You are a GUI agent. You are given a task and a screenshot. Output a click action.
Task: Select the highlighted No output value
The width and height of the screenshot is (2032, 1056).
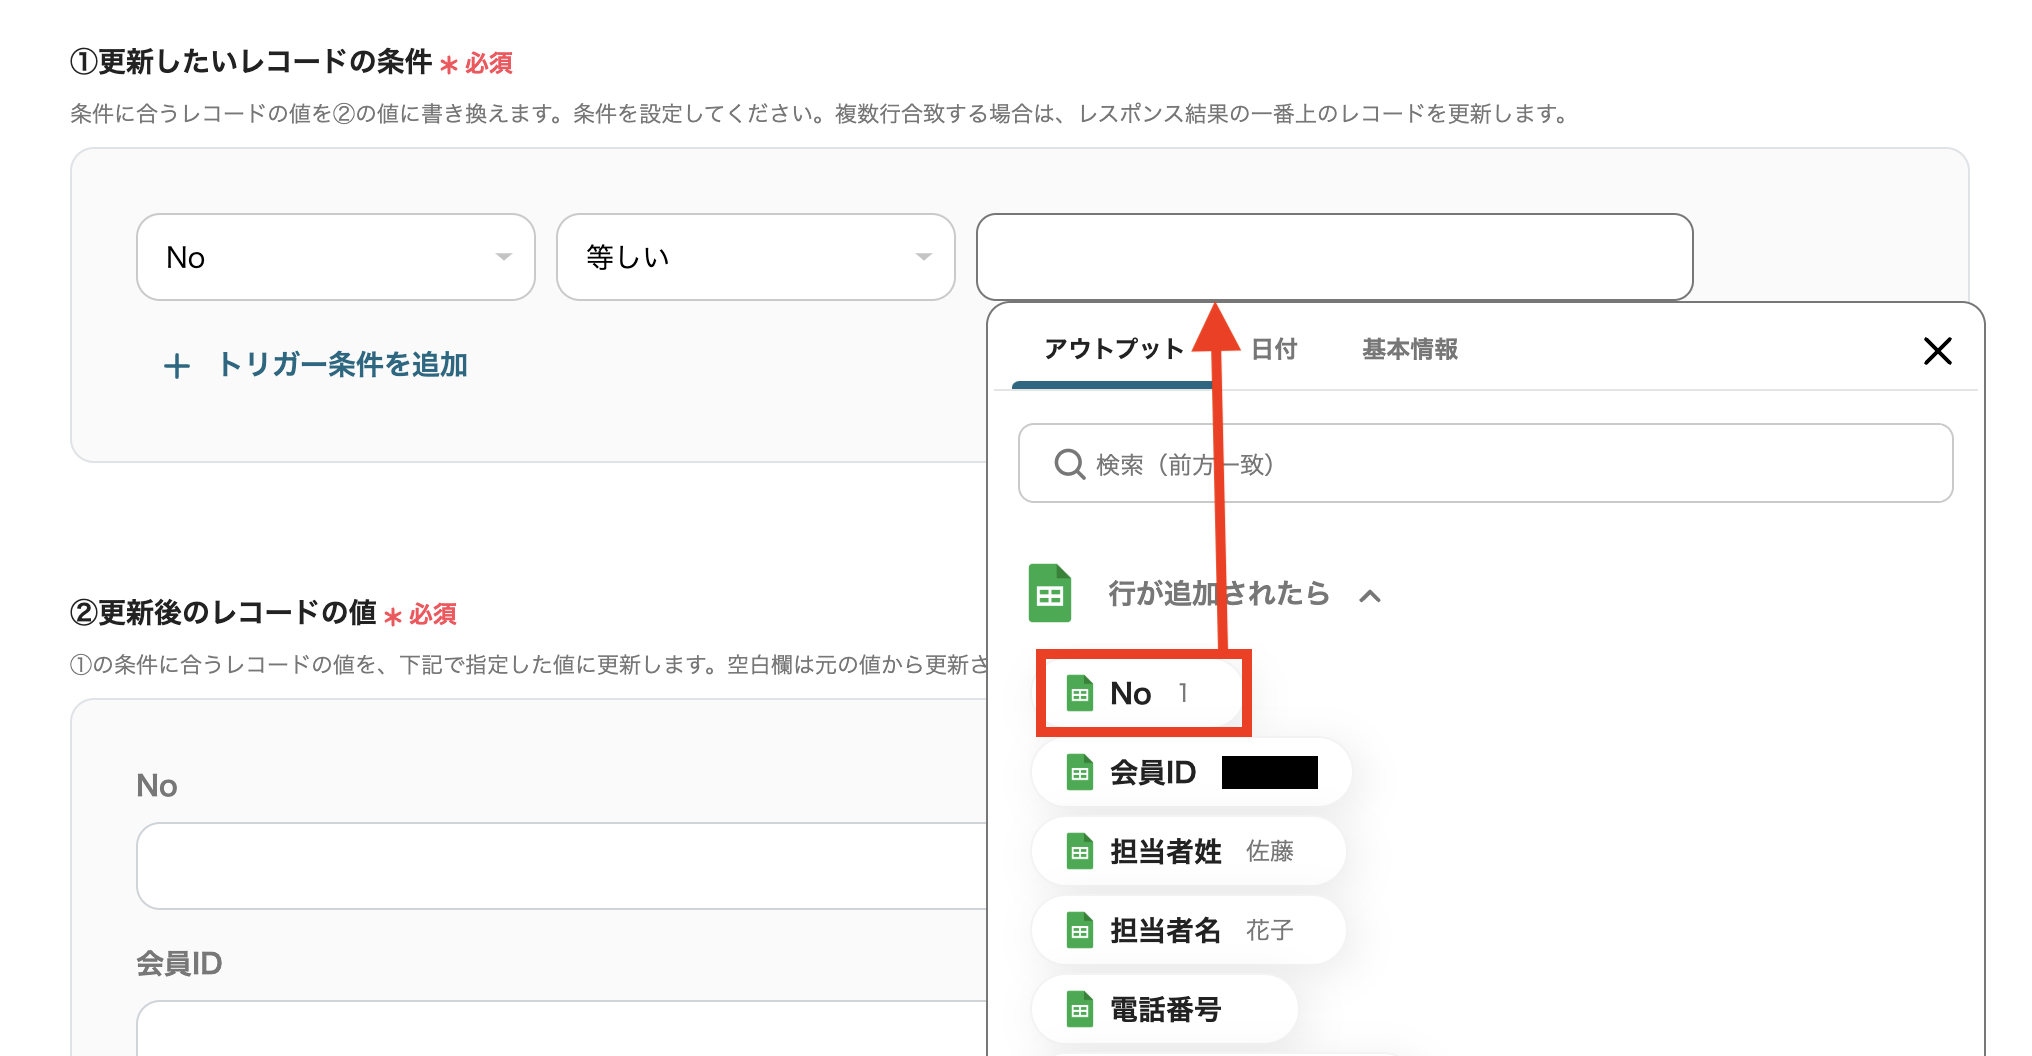click(x=1140, y=692)
